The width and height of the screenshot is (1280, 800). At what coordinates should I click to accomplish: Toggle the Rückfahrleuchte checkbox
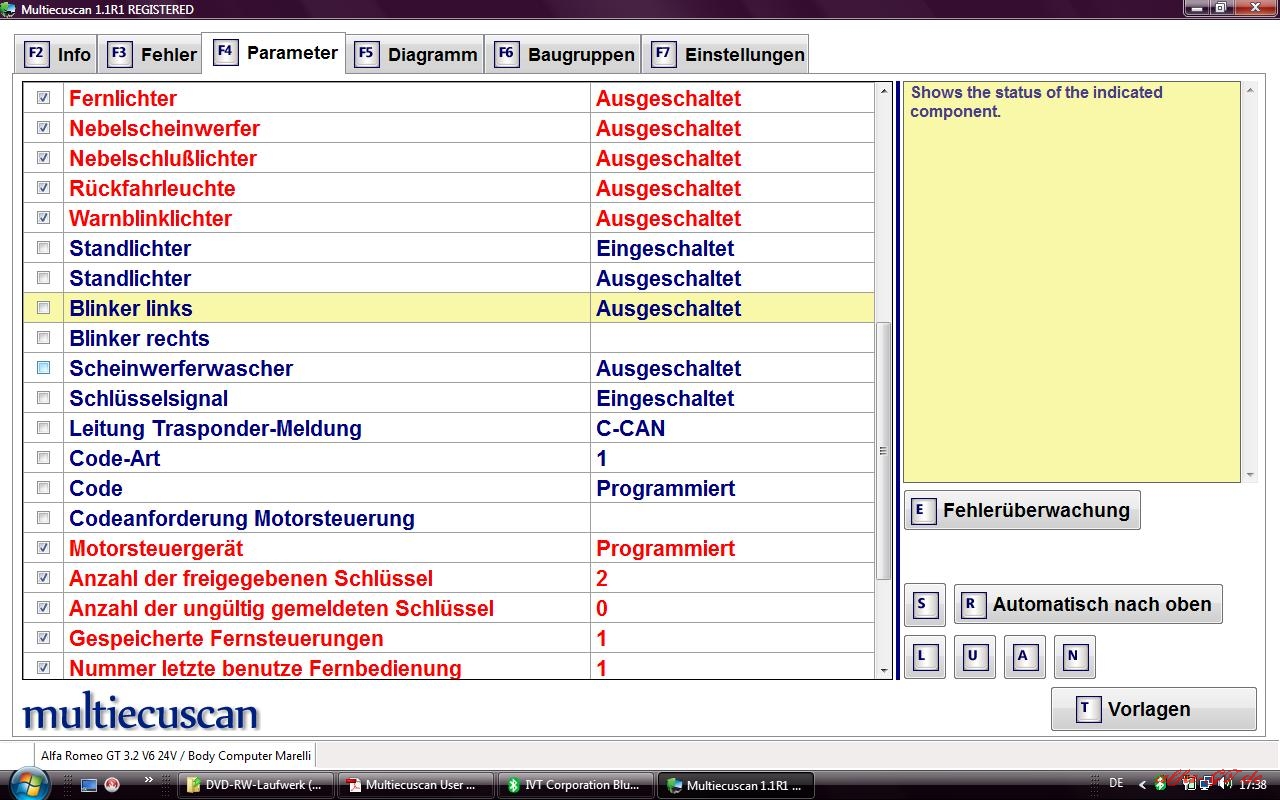point(43,188)
